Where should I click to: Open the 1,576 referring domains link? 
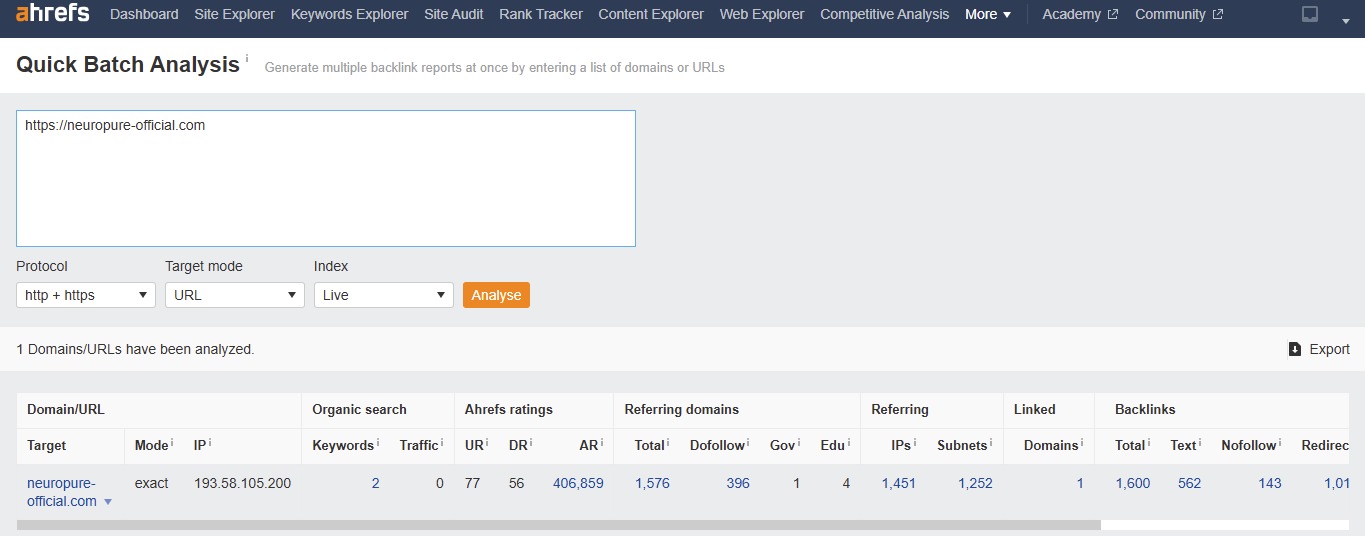tap(652, 483)
